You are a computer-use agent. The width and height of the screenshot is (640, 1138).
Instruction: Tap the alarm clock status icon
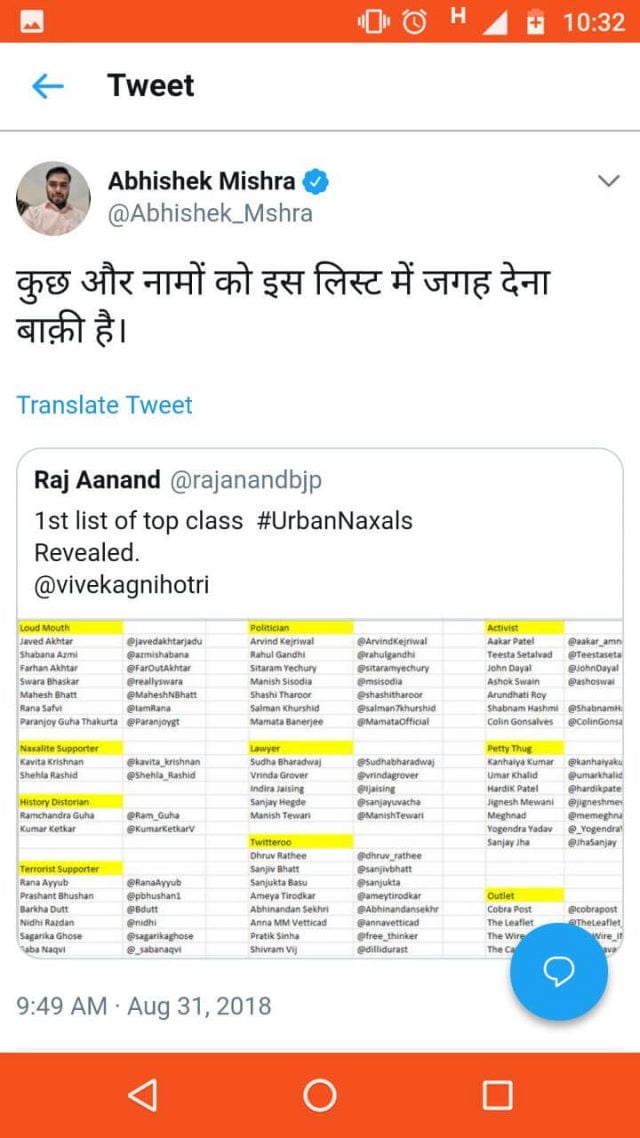[x=414, y=21]
